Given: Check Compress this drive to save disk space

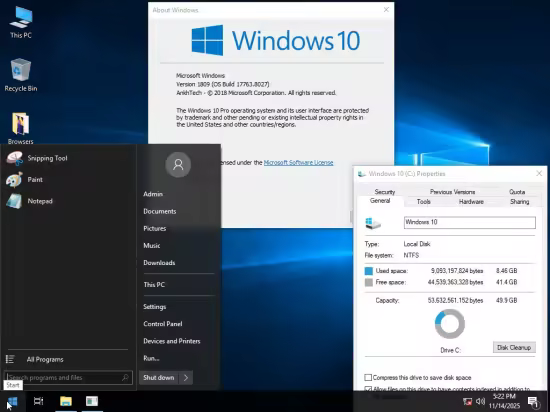Looking at the screenshot, I should [368, 378].
